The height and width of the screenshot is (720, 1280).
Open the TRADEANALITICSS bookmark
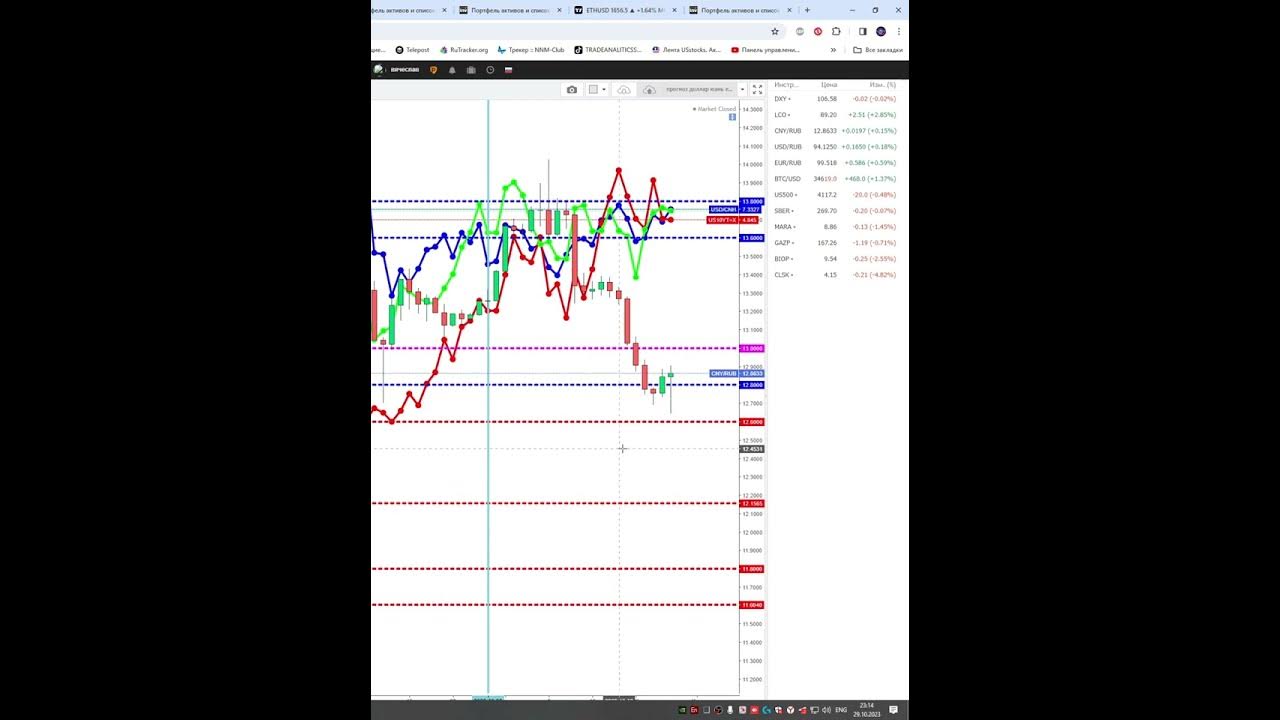(x=608, y=49)
